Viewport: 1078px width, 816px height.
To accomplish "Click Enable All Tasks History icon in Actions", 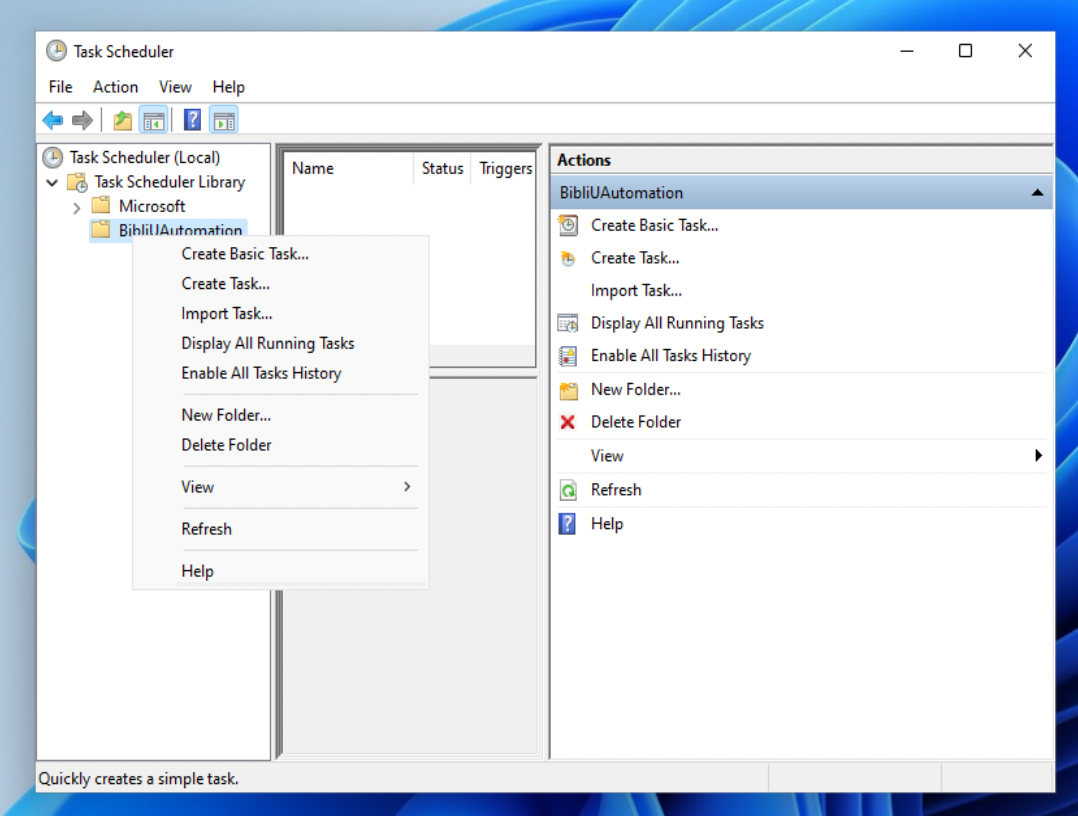I will click(x=568, y=356).
